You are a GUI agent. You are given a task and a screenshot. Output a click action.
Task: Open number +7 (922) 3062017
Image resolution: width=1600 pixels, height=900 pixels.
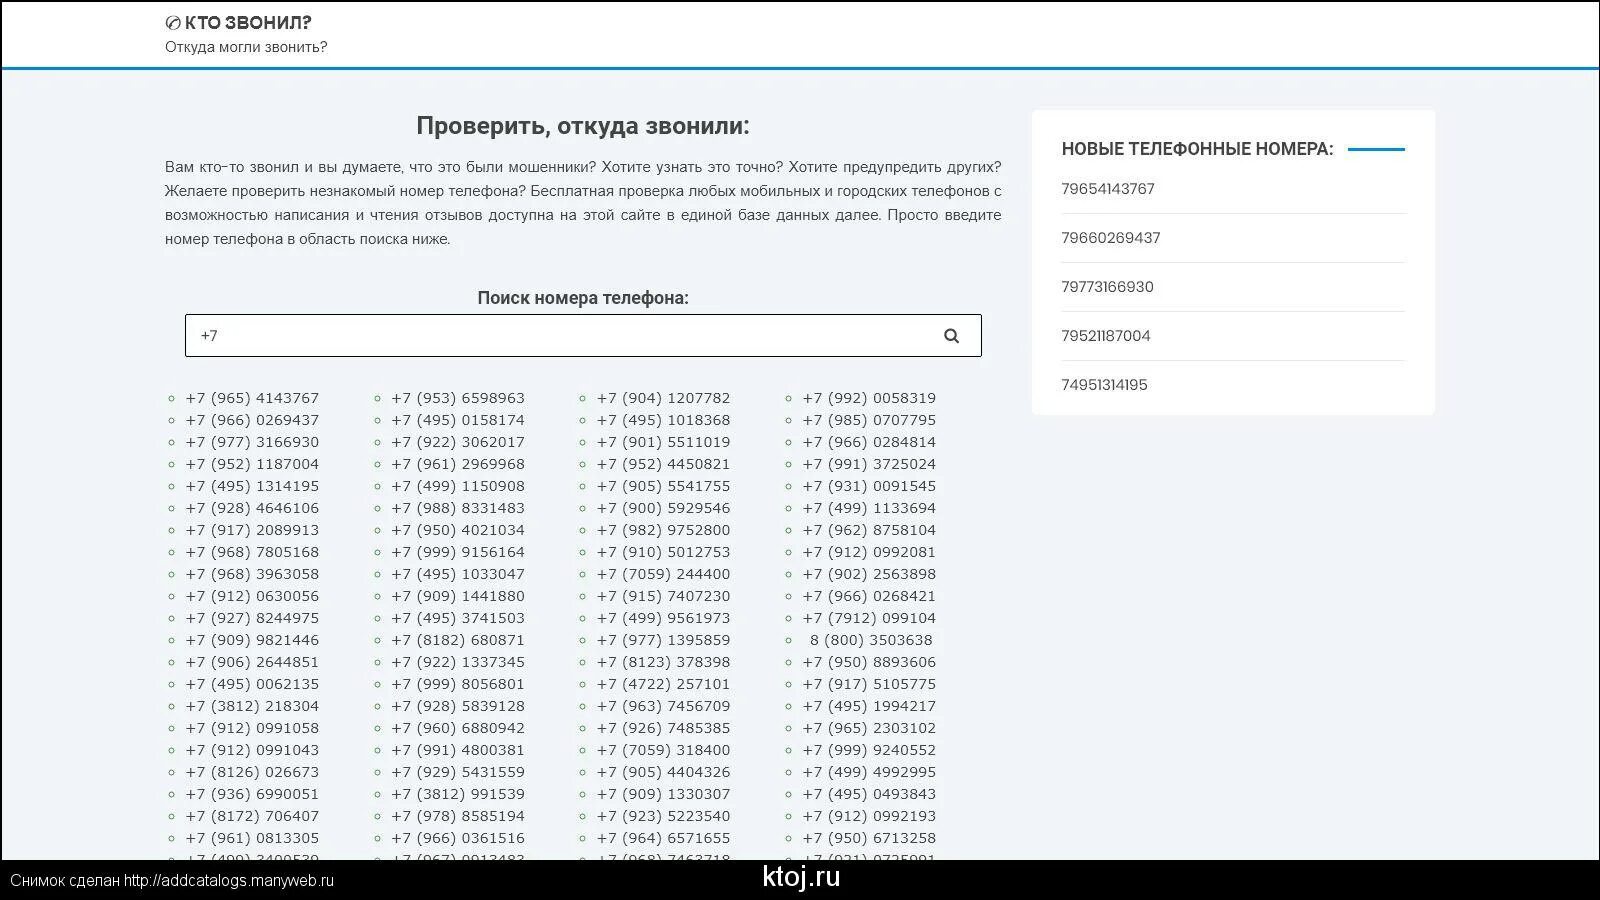pyautogui.click(x=458, y=442)
